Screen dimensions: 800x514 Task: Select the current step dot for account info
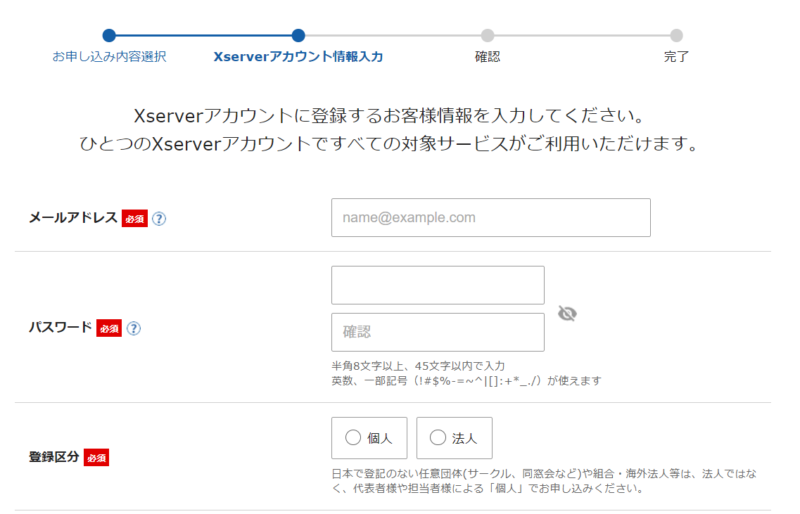click(298, 35)
